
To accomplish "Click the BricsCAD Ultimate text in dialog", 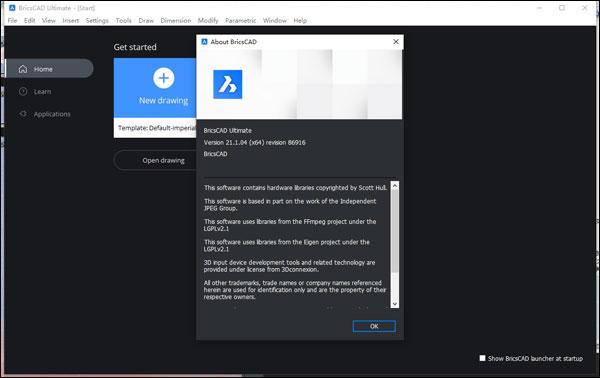I will (x=228, y=130).
